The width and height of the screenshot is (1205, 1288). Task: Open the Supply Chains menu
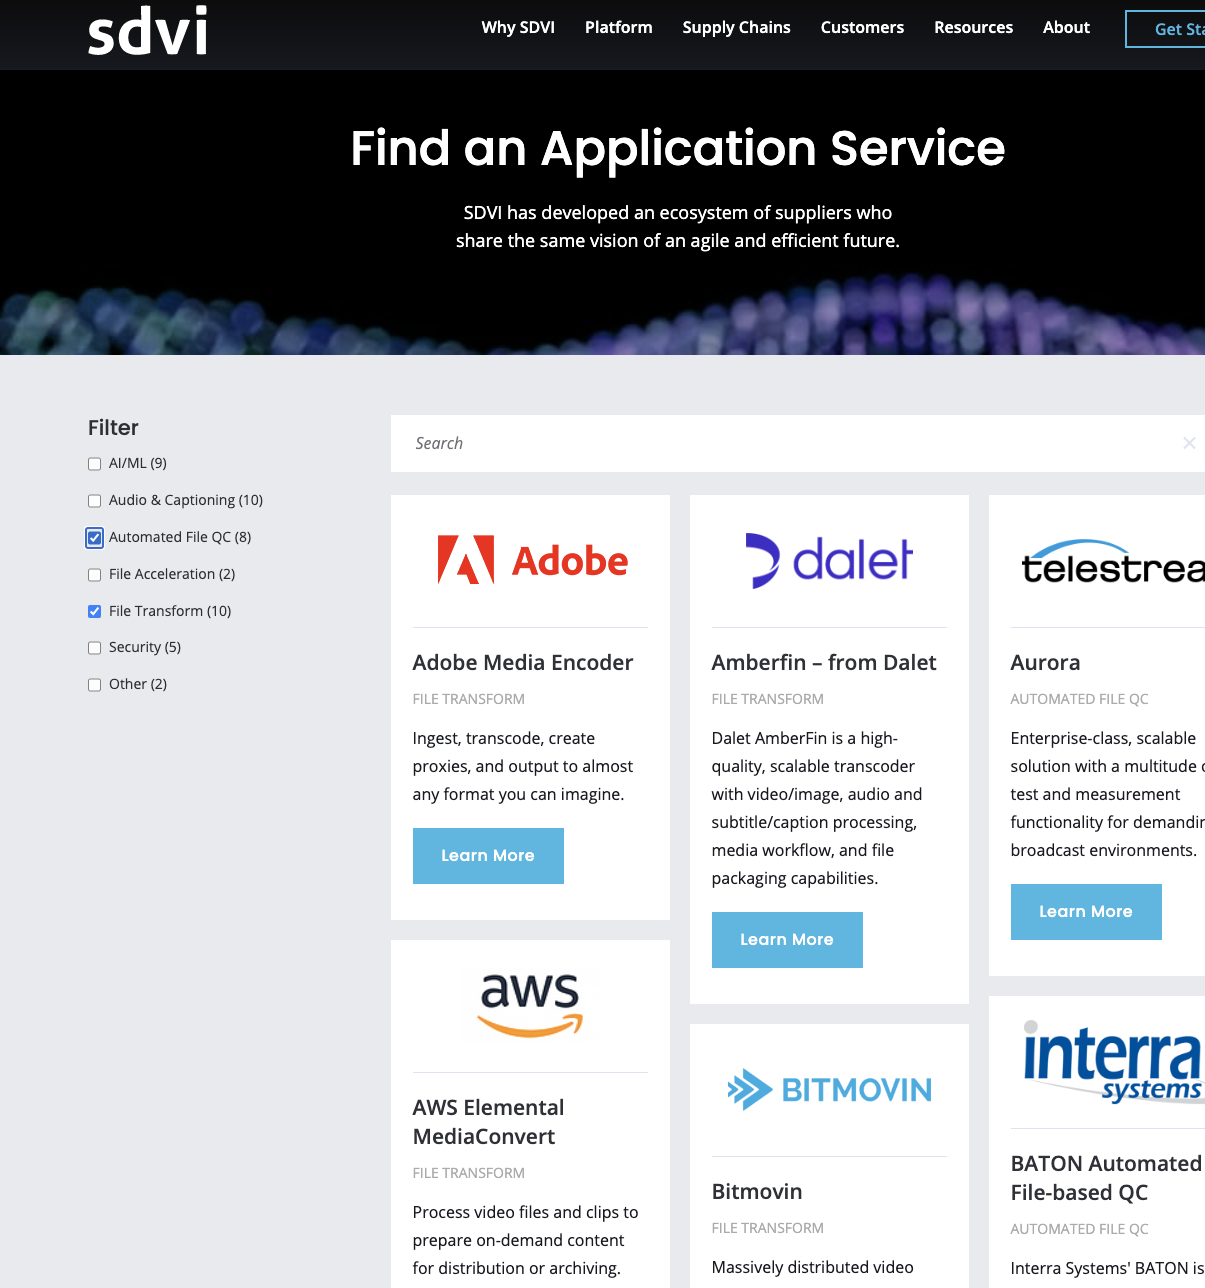point(736,27)
